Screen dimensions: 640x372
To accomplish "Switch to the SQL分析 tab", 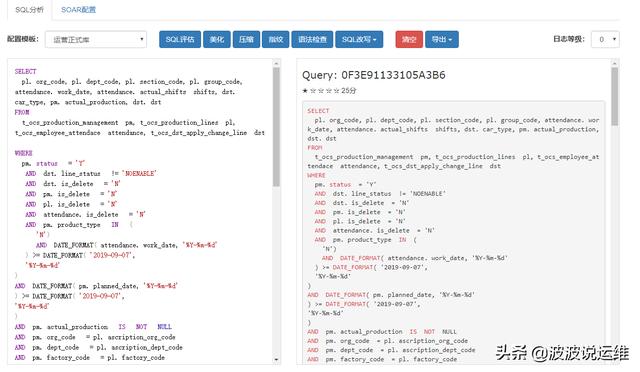I will (29, 10).
